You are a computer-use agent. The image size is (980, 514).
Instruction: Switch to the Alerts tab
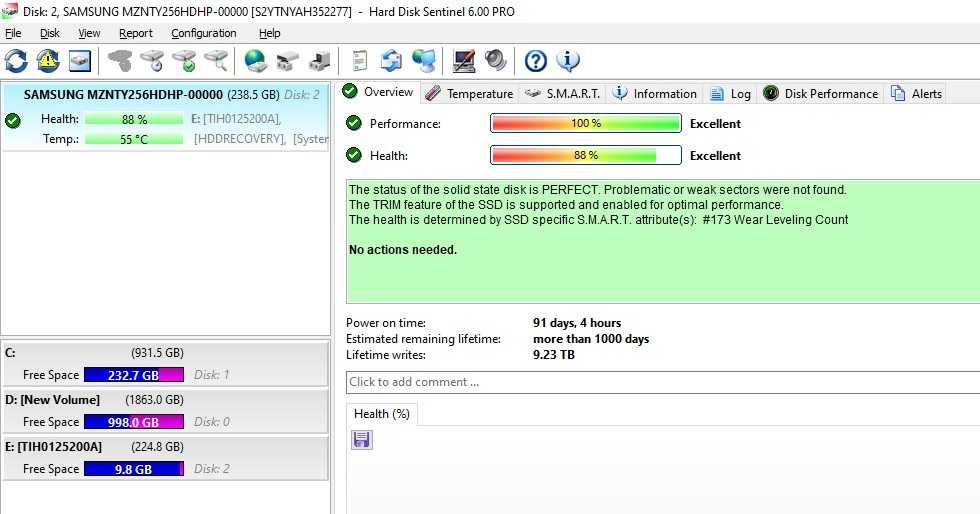point(916,93)
